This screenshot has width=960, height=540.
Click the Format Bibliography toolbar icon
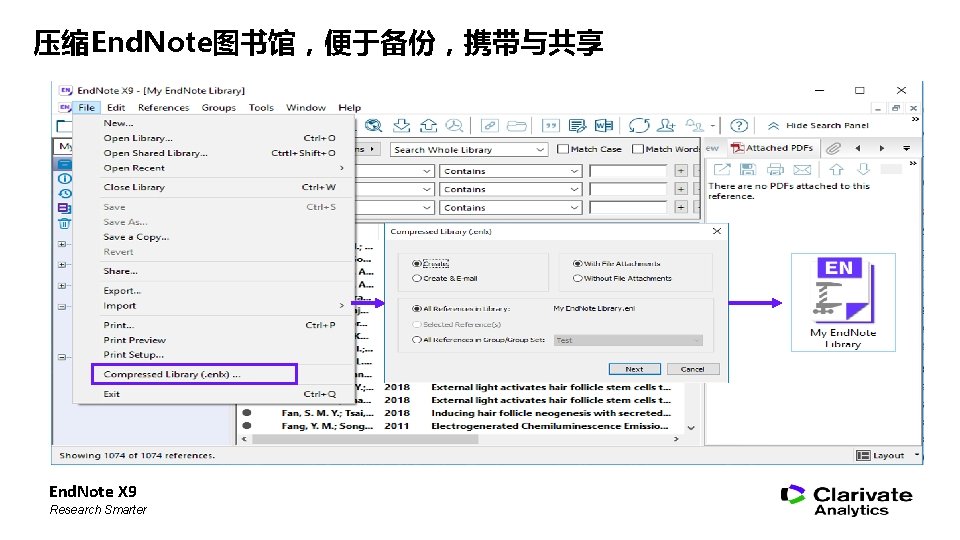pos(577,126)
